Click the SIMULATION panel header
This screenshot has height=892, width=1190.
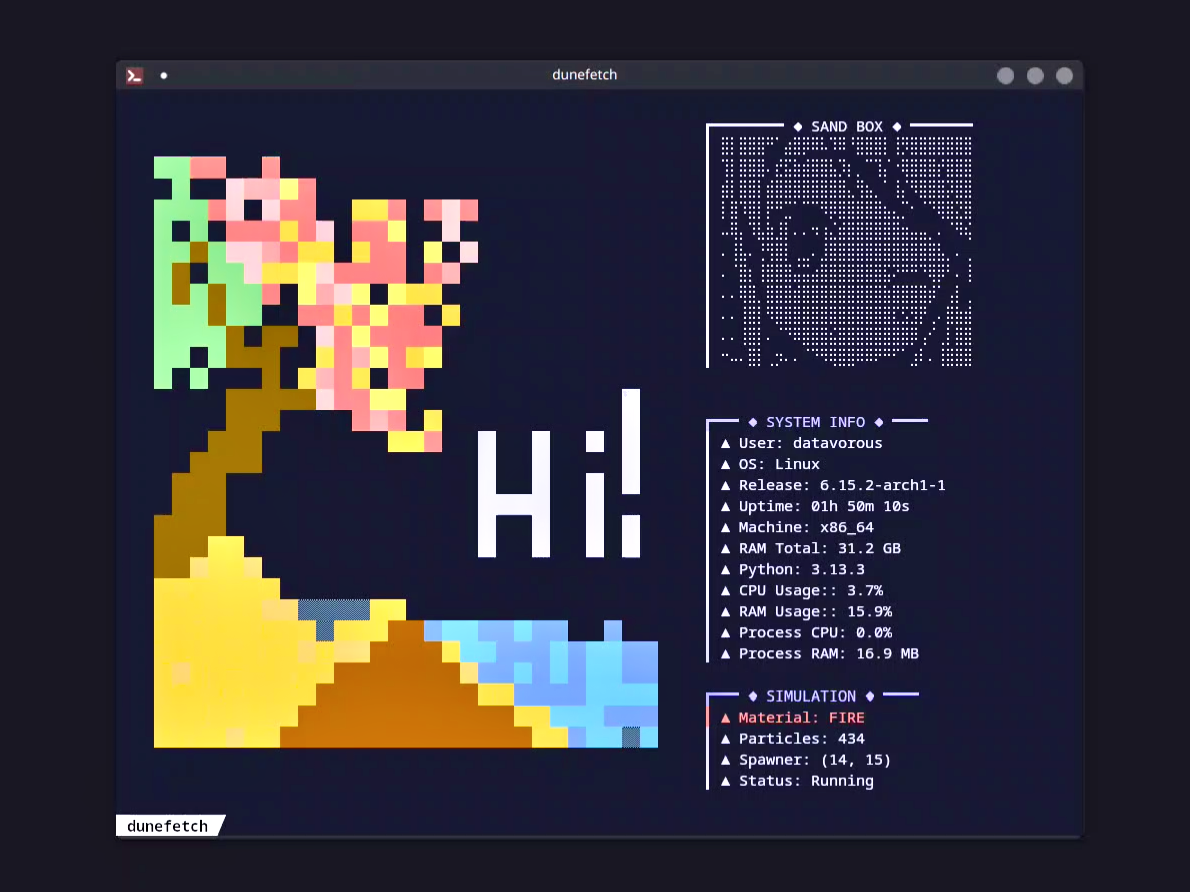click(811, 696)
